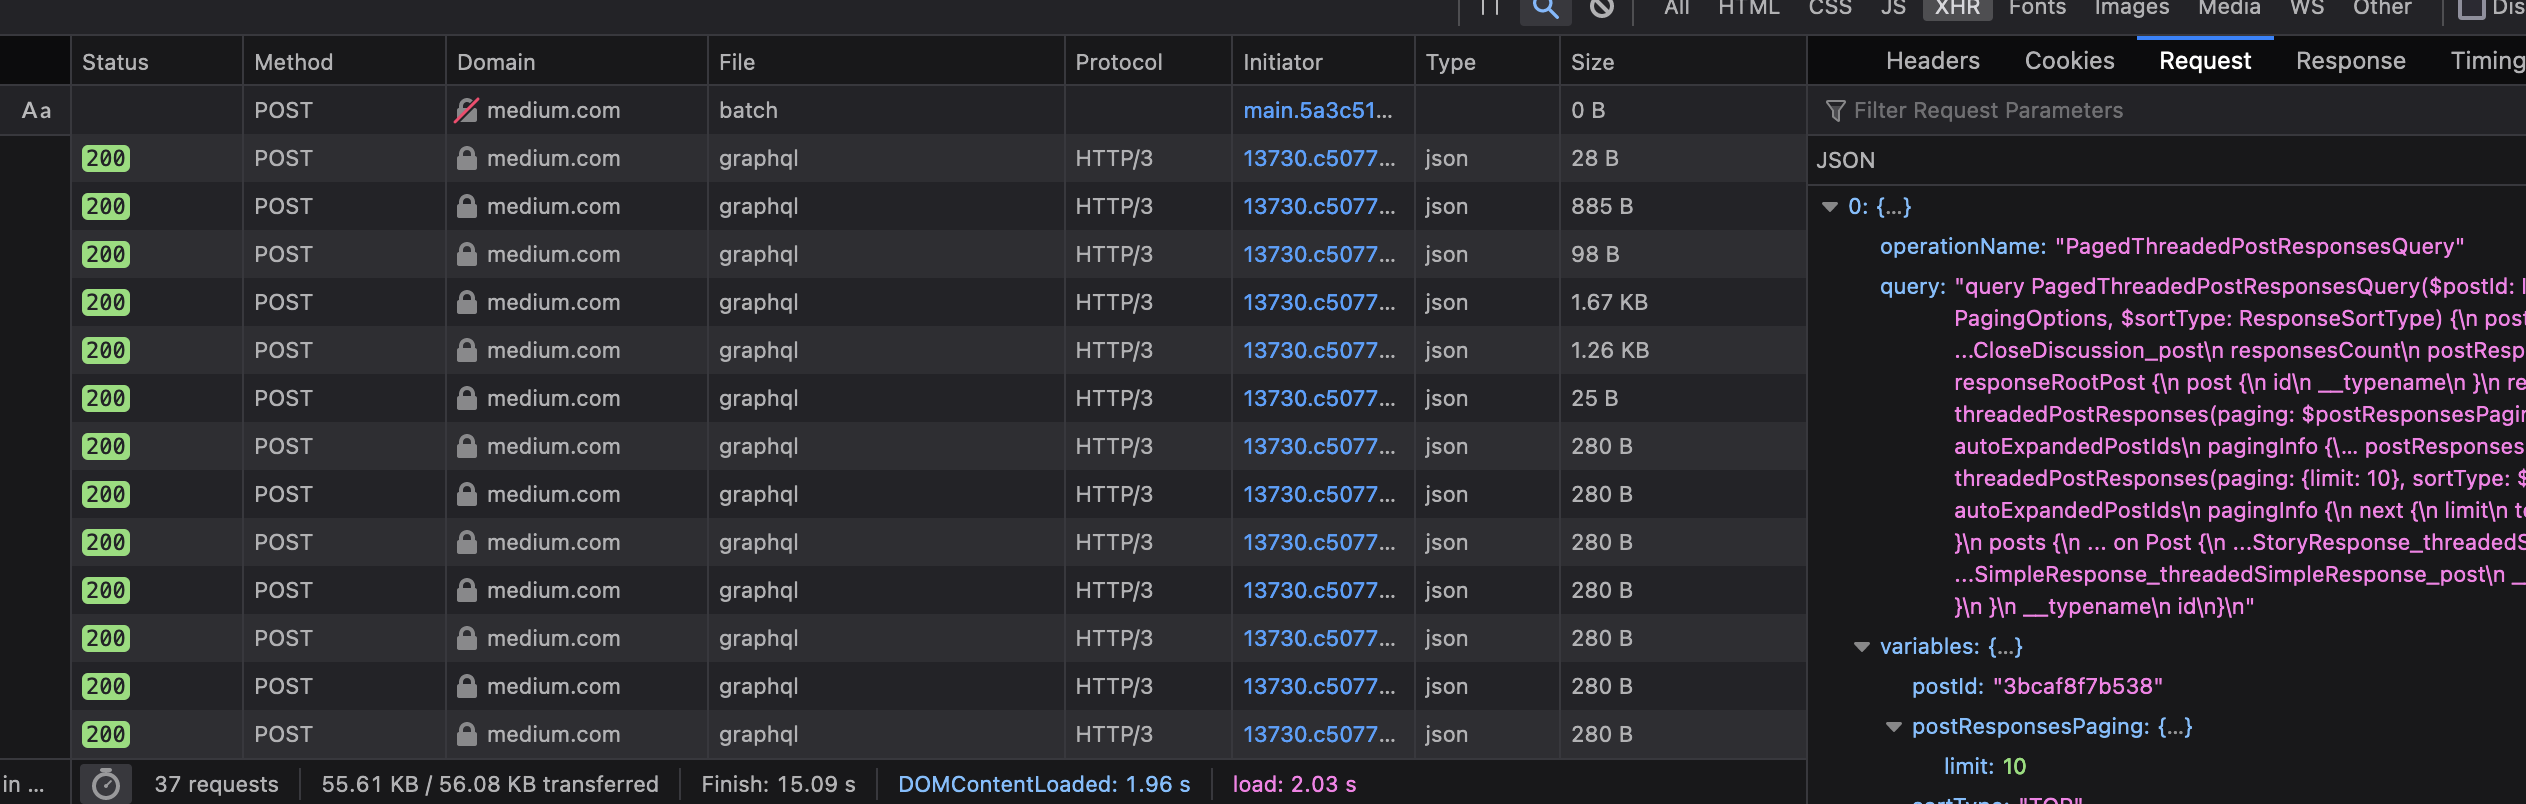Filter requests by Fonts
The image size is (2526, 804).
2037,8
